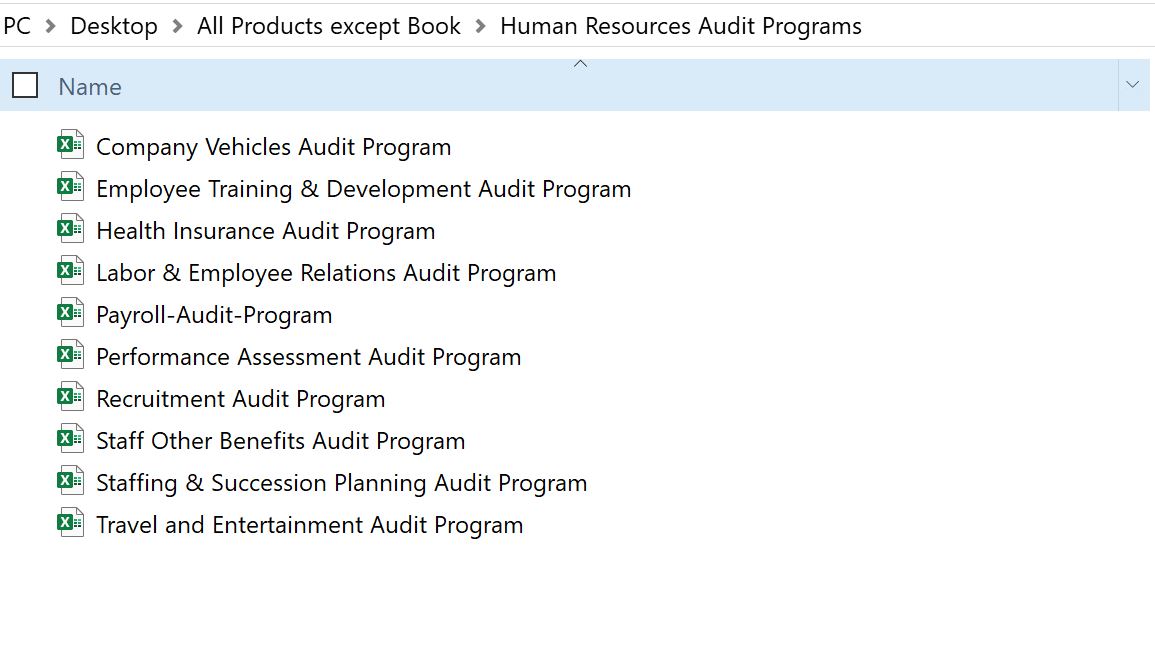Select Staff Other Benefits file icon
The image size is (1155, 664).
(70, 440)
